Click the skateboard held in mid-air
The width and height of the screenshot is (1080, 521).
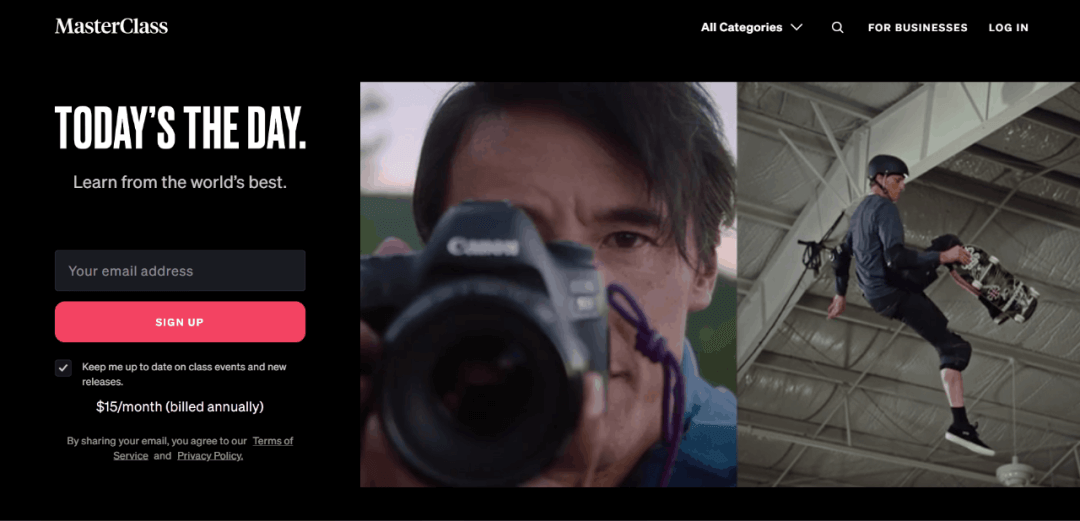995,283
